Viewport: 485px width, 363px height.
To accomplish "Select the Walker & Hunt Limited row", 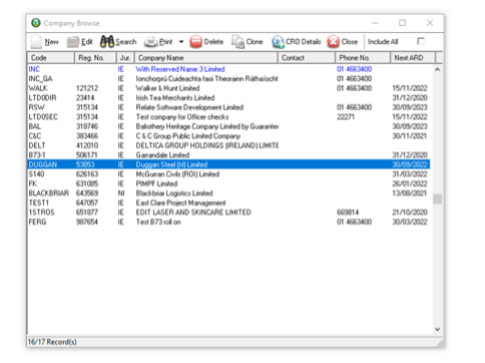I will pyautogui.click(x=228, y=88).
